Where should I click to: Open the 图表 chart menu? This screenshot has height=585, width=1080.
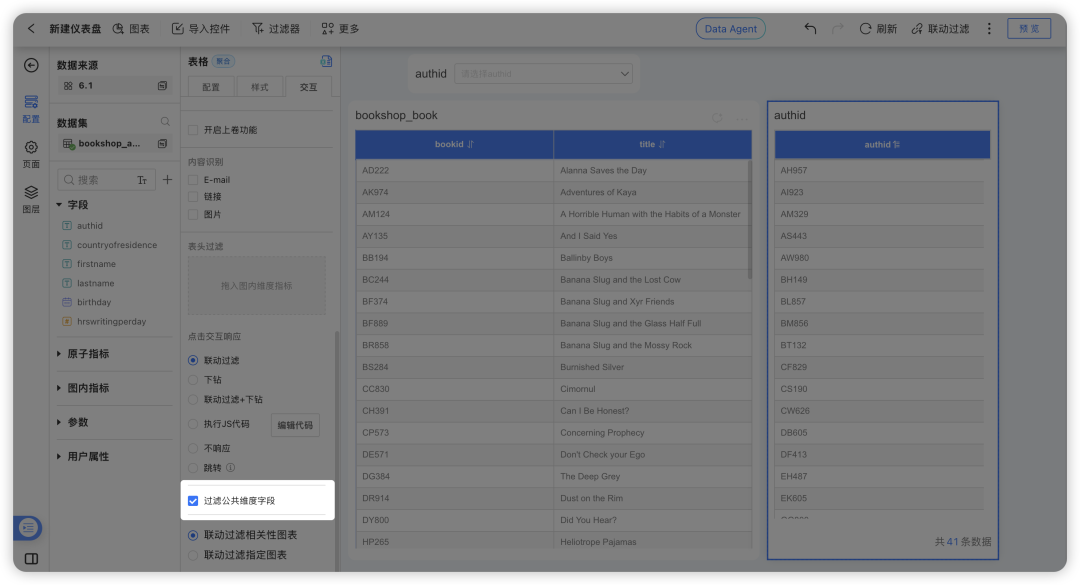pos(131,28)
